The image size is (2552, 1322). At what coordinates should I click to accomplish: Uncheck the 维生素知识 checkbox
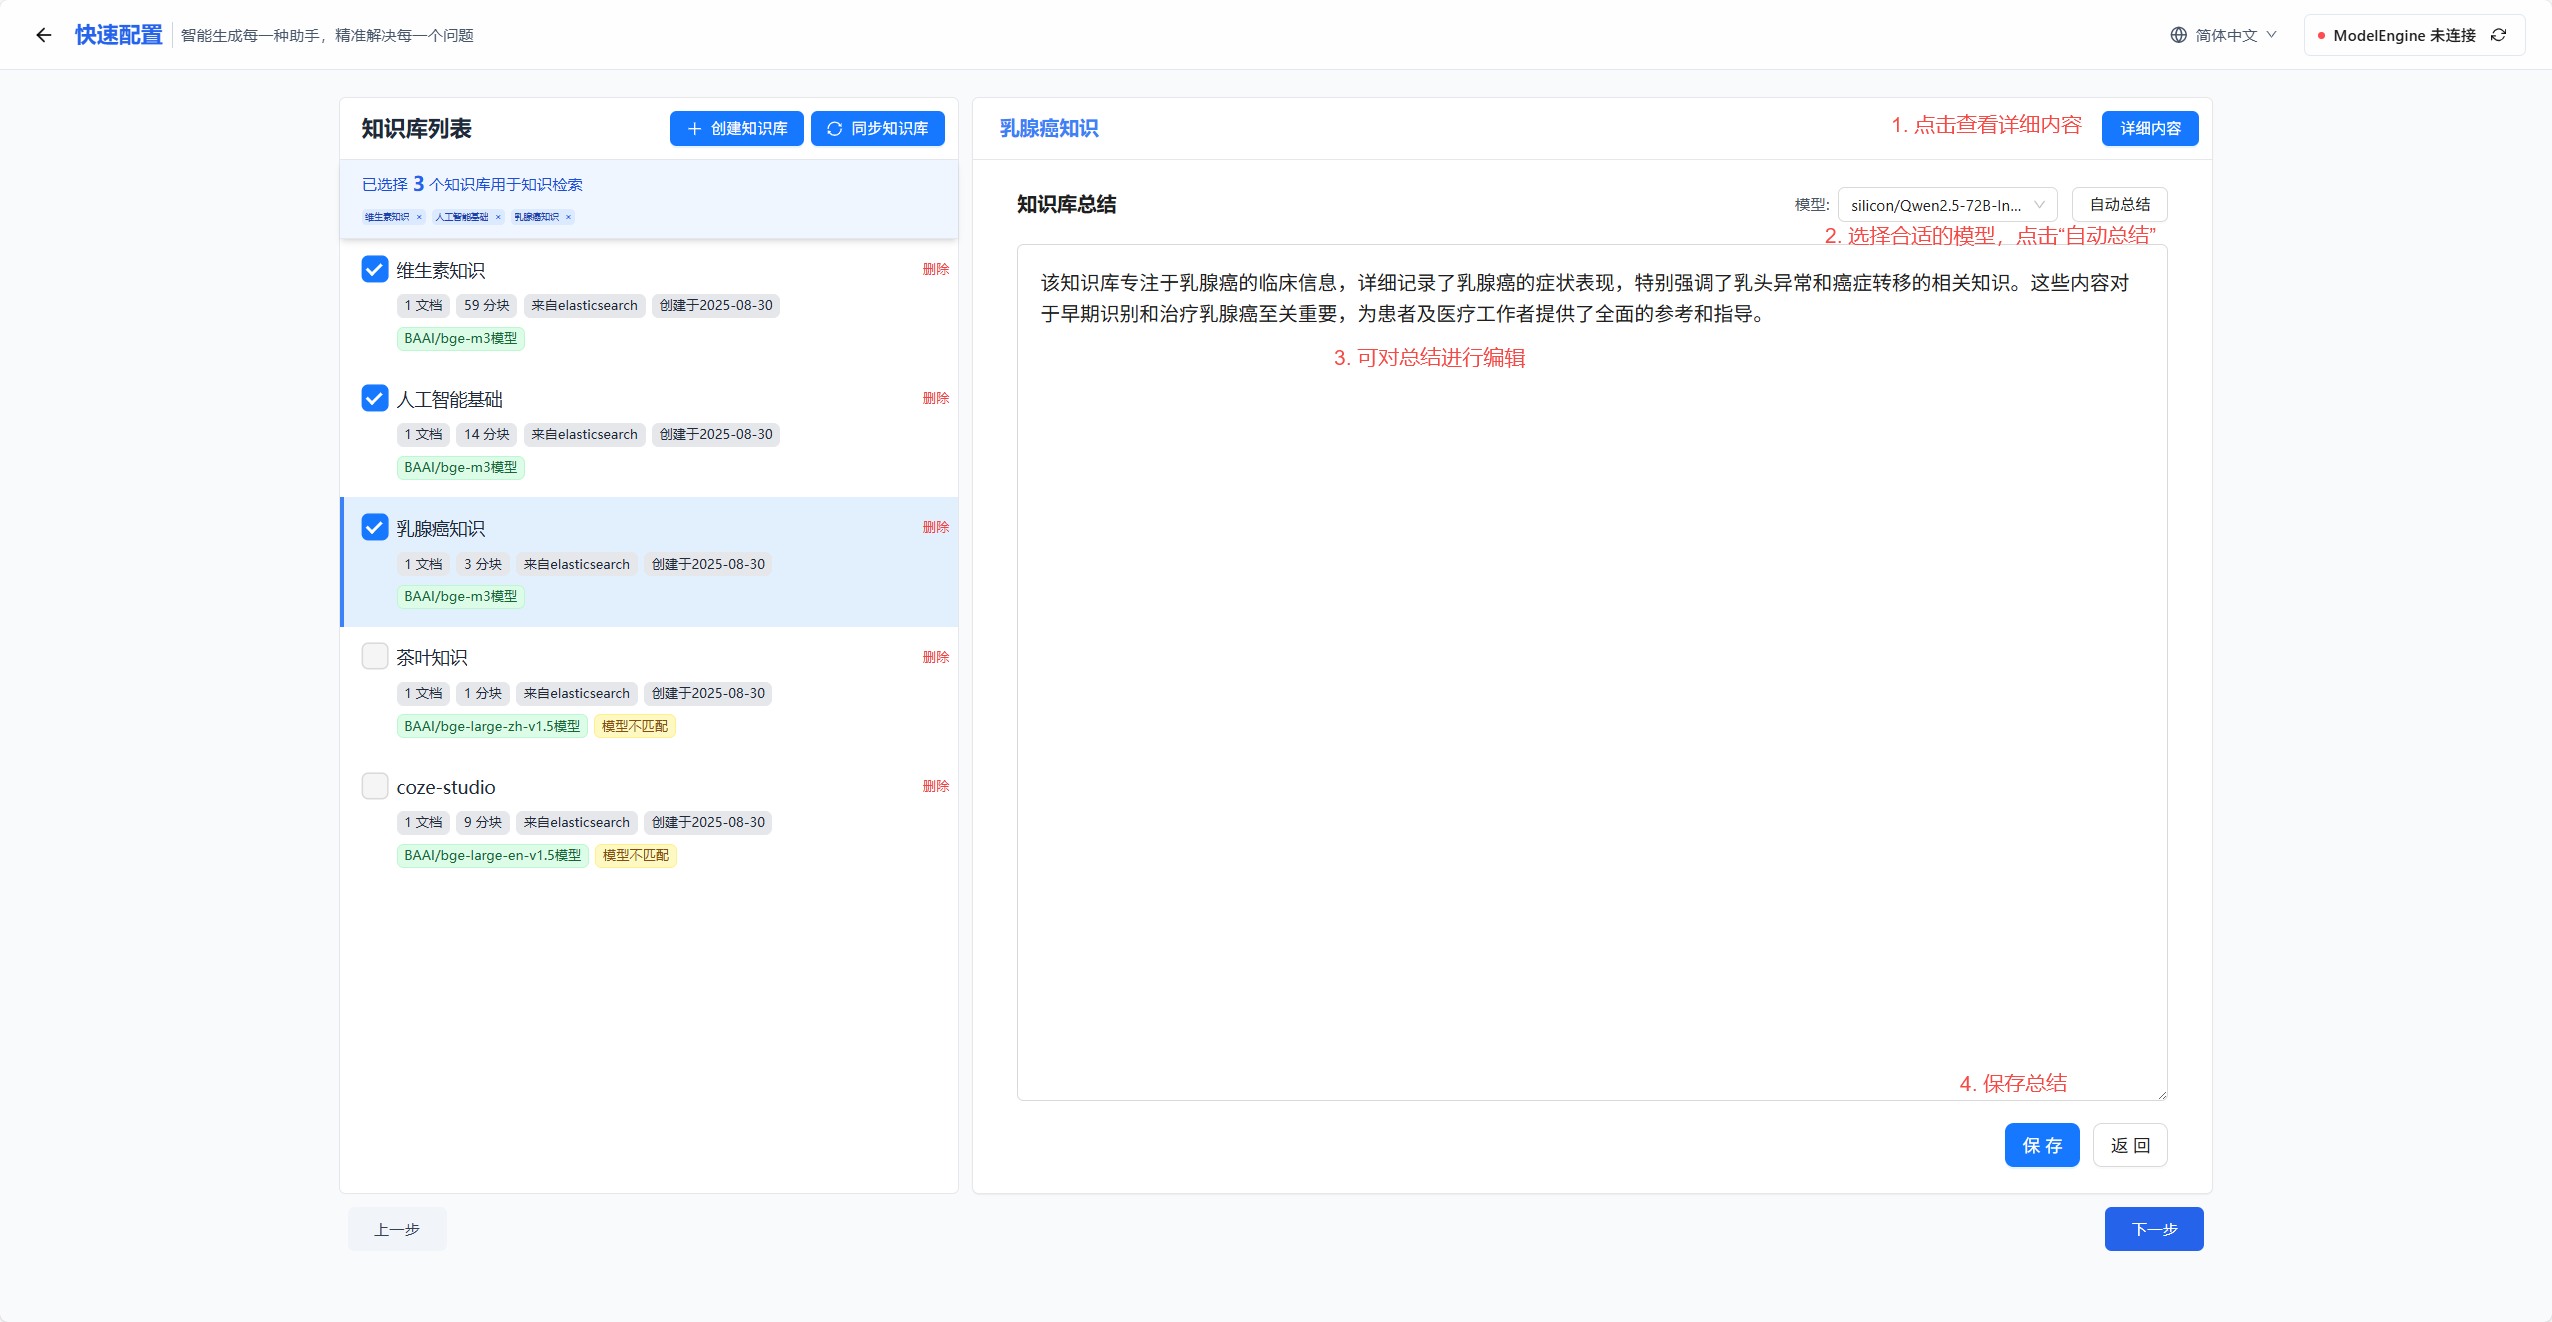(375, 269)
